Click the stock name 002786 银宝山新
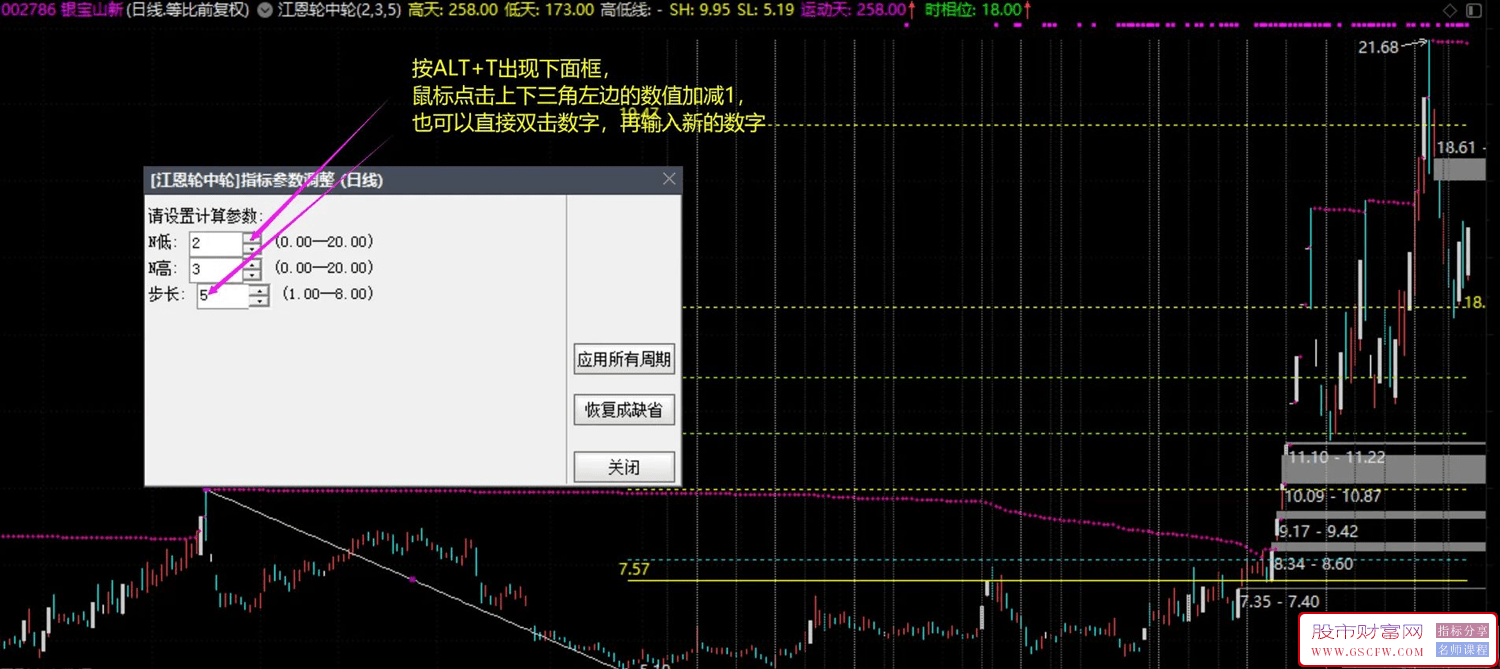The height and width of the screenshot is (669, 1500). tap(61, 10)
